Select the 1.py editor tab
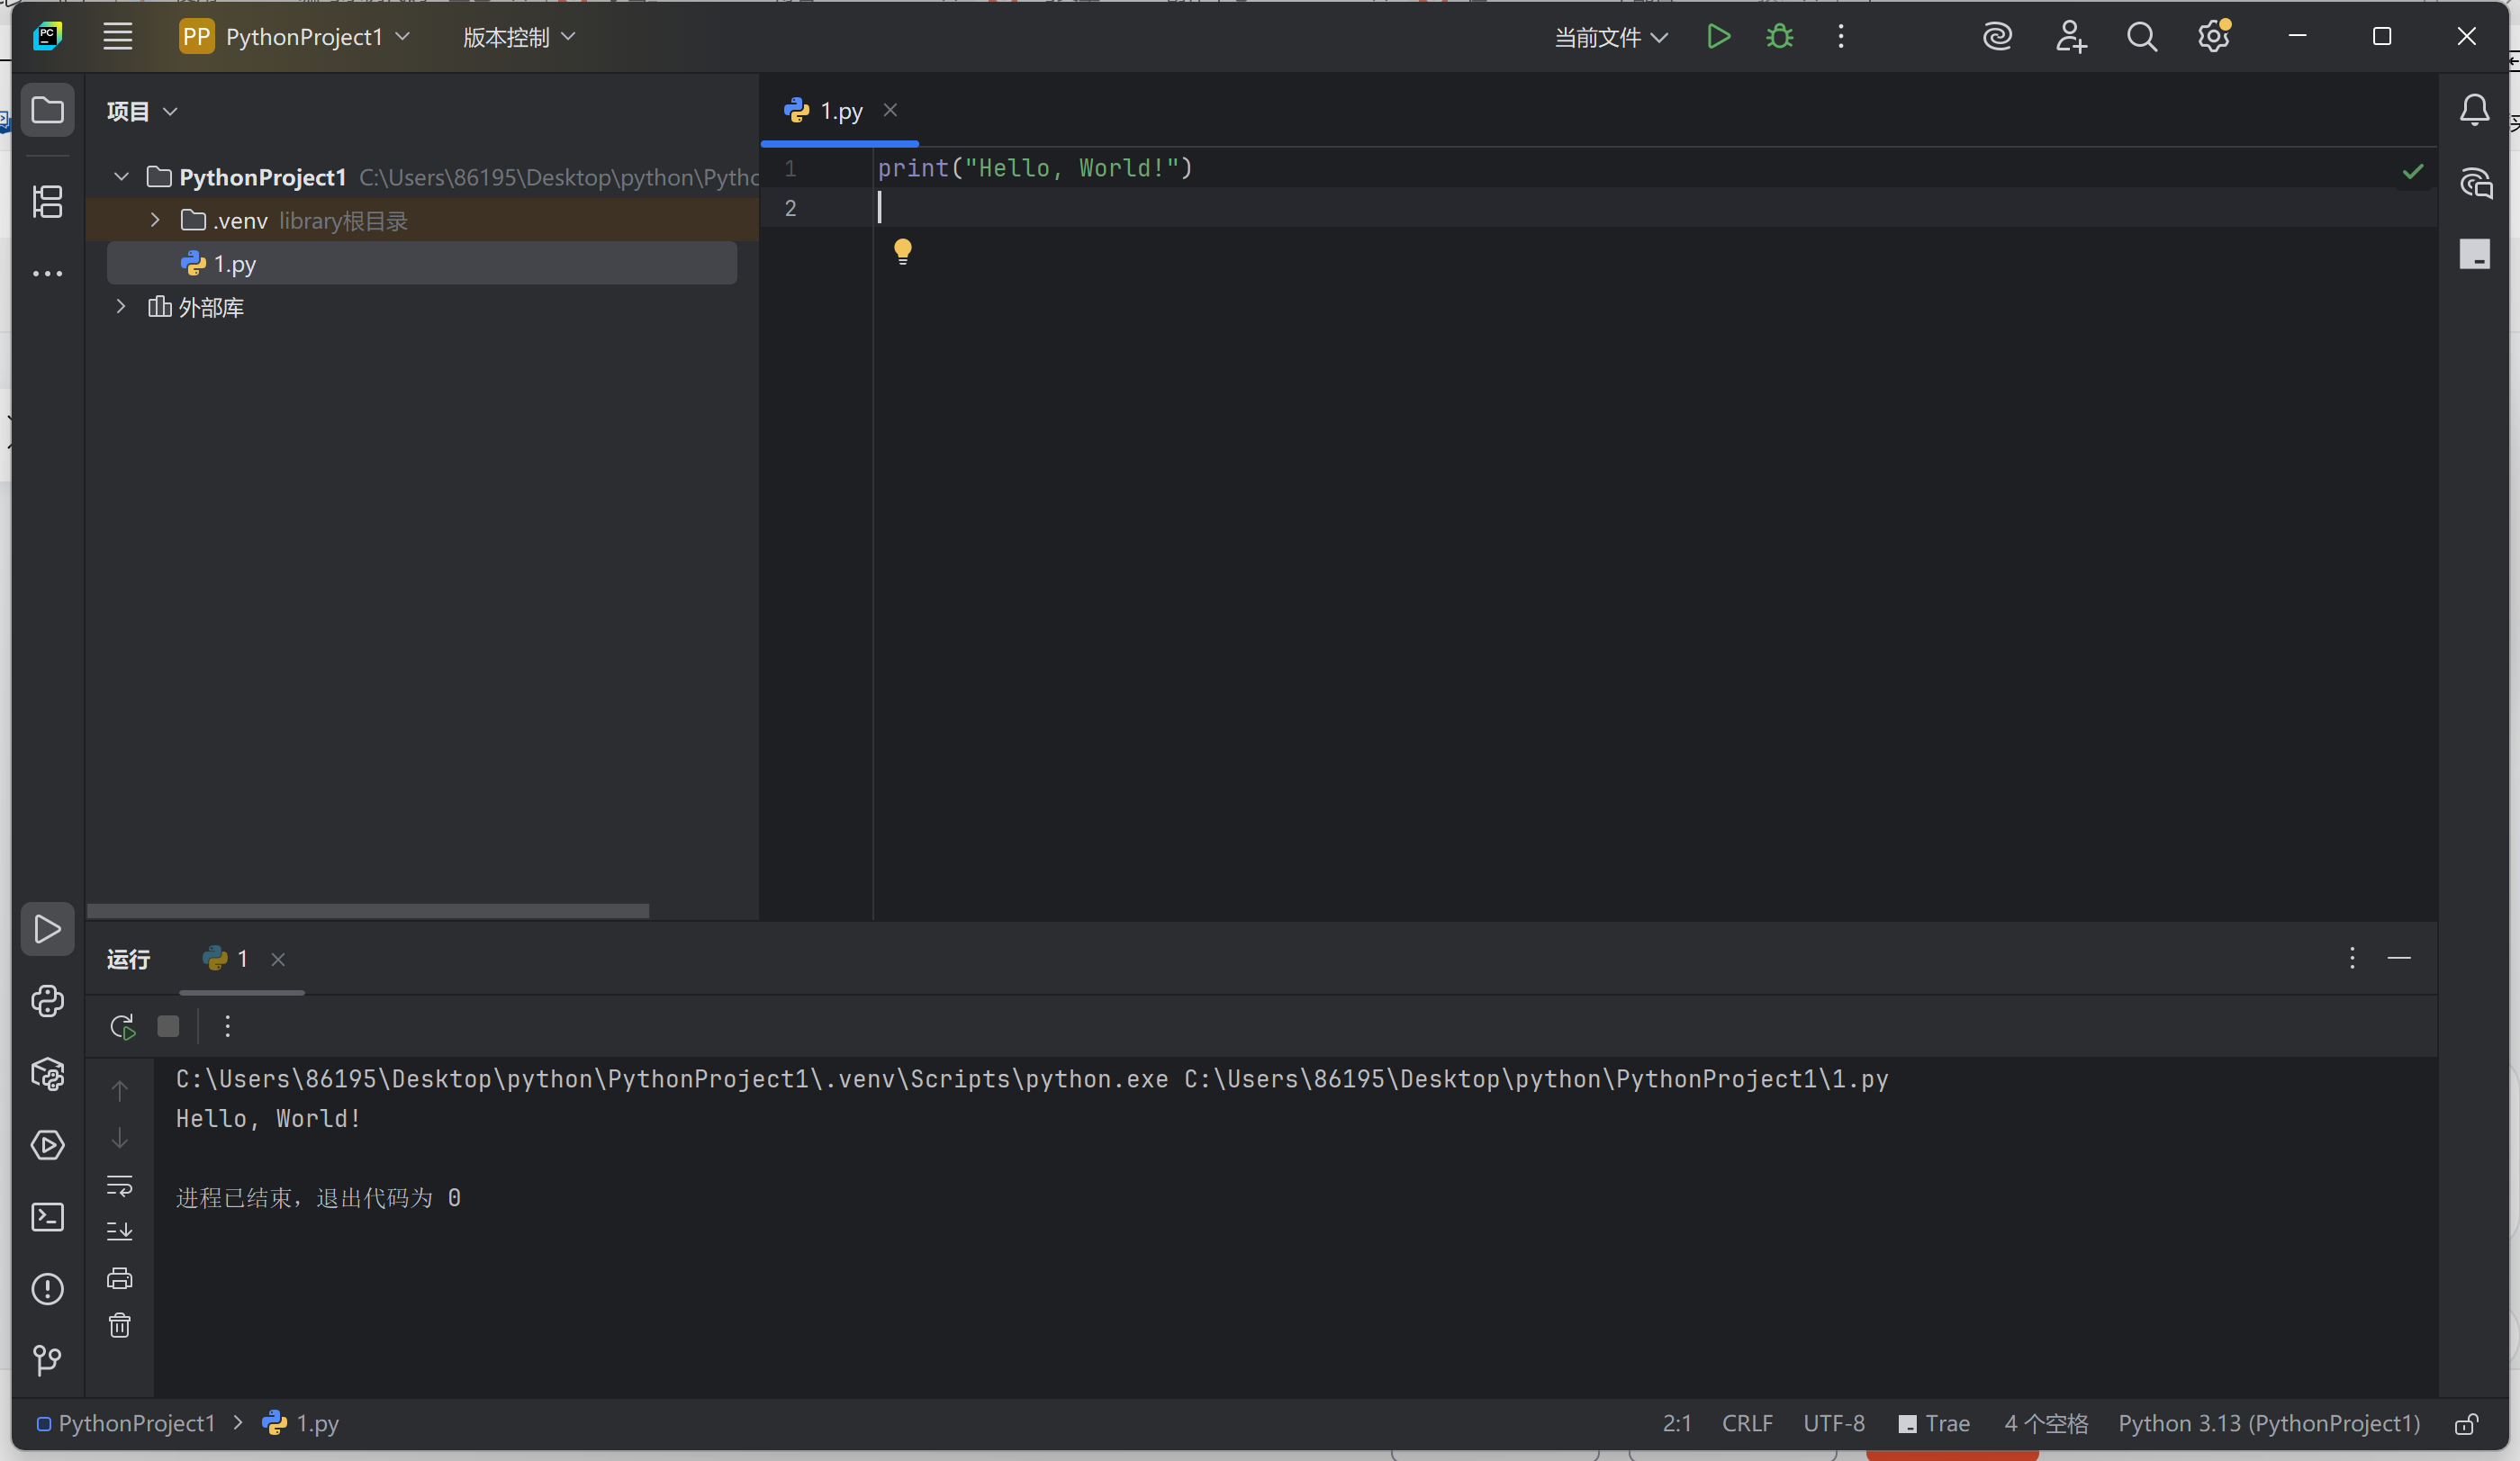 pyautogui.click(x=840, y=111)
